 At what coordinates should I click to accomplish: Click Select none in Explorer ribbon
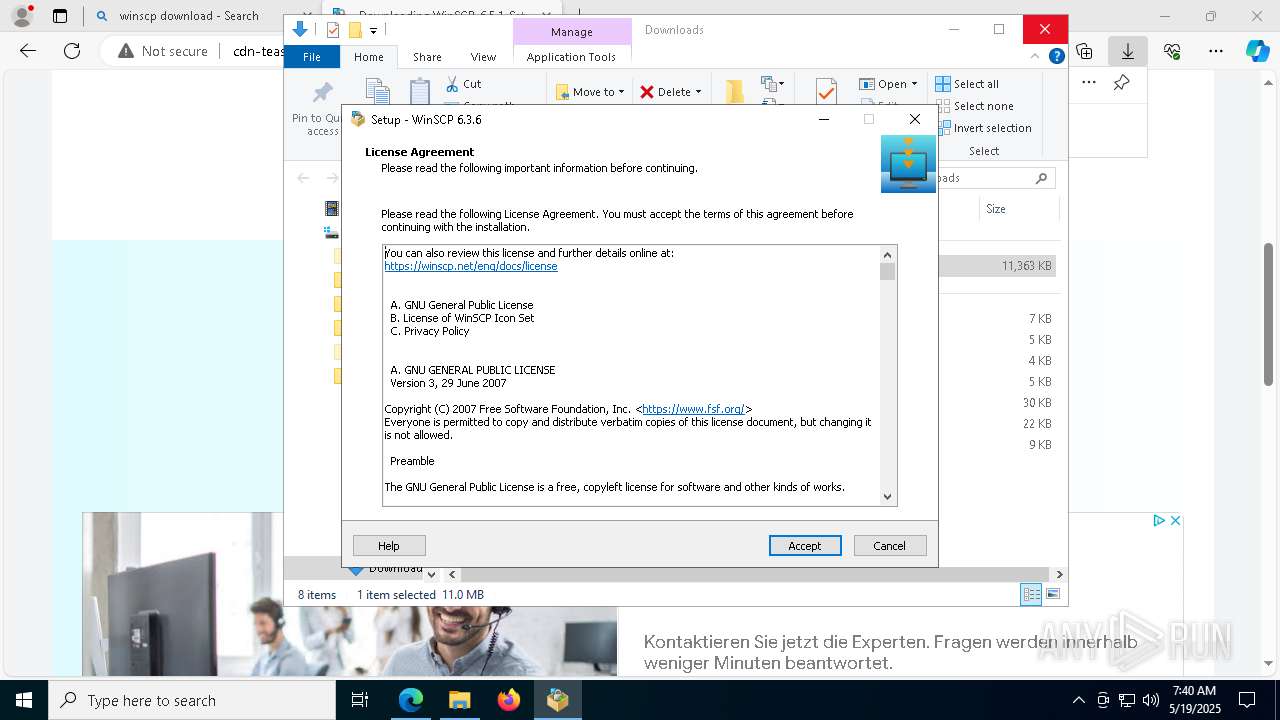[x=974, y=106]
